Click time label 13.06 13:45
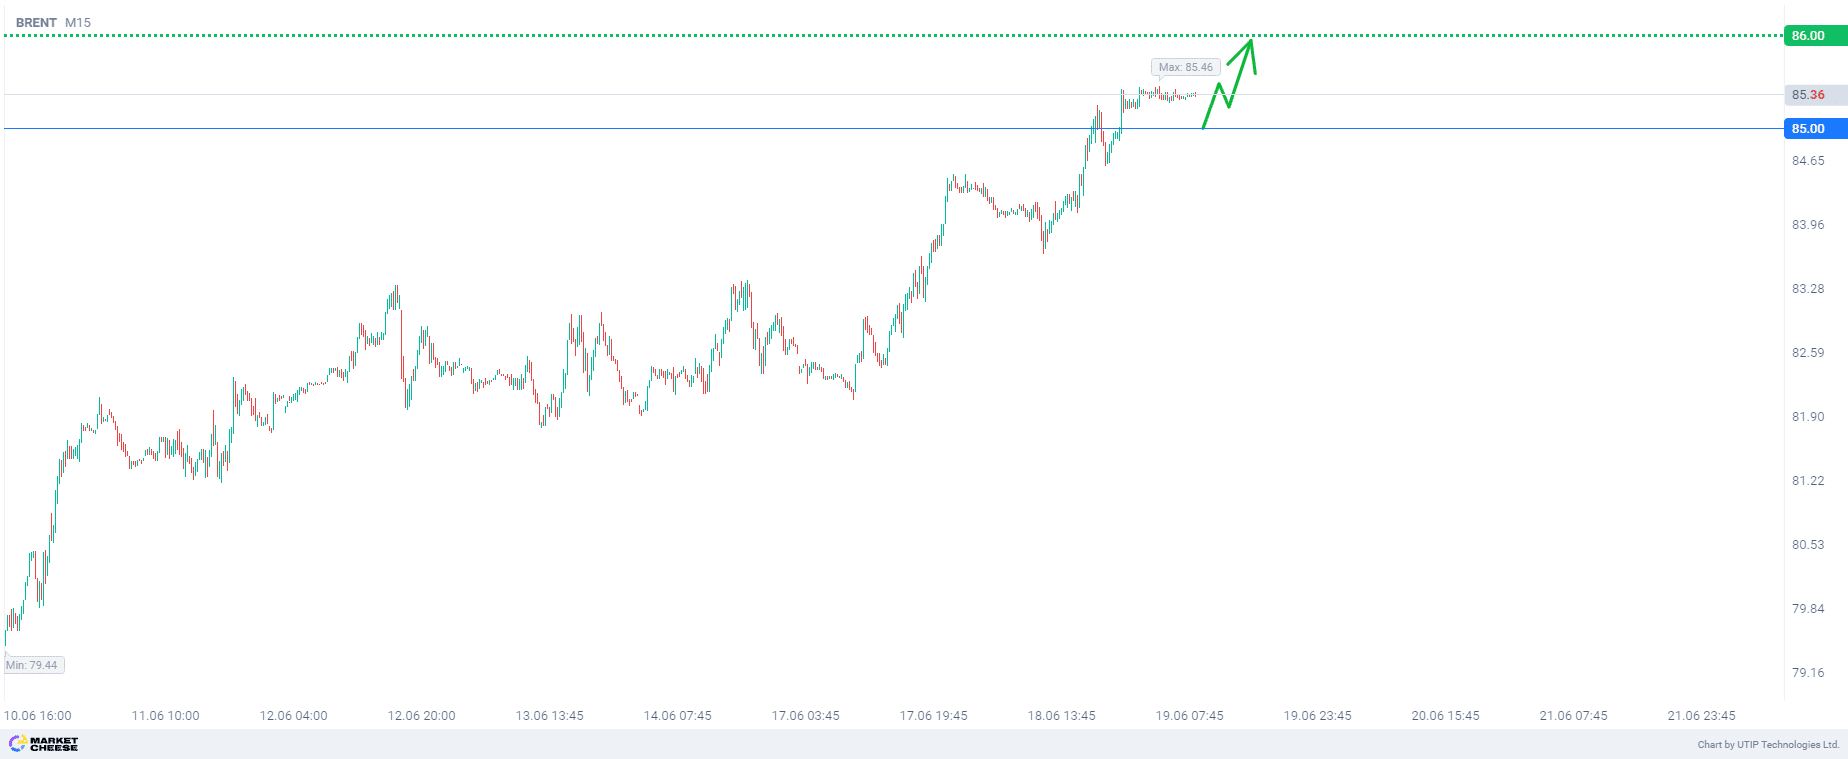The width and height of the screenshot is (1848, 759). (x=550, y=716)
